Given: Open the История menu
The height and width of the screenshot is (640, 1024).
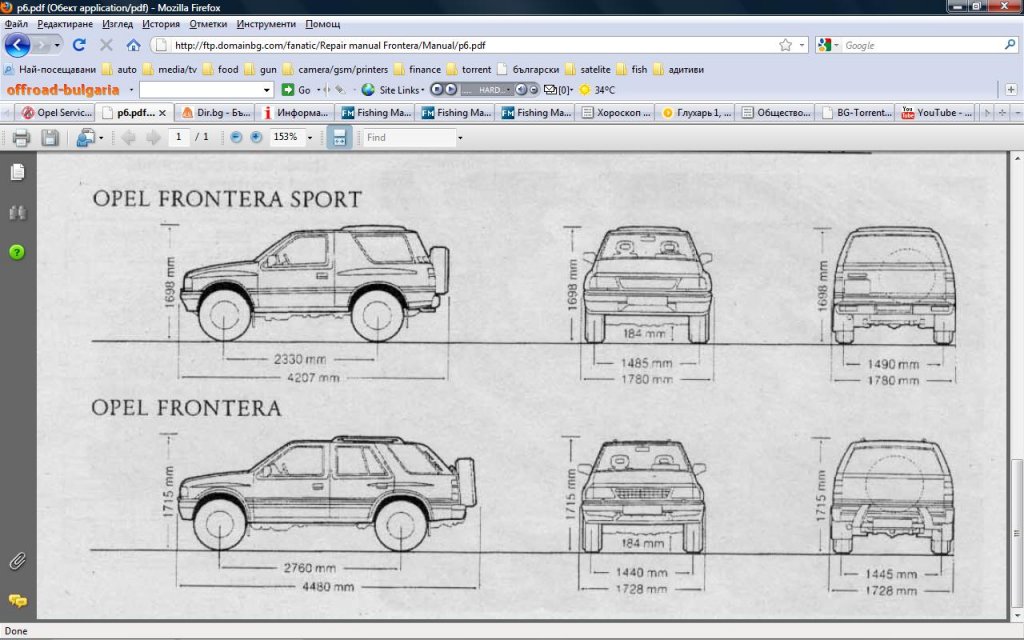Looking at the screenshot, I should 160,23.
